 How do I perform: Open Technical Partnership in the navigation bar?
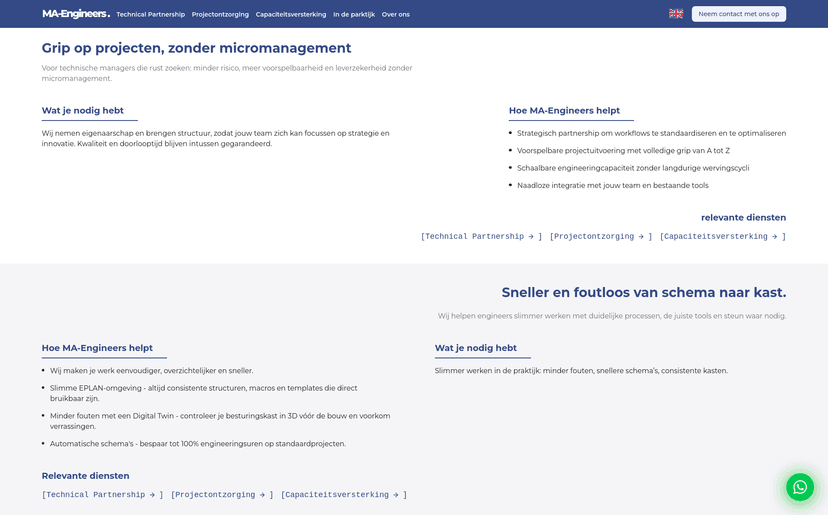click(x=150, y=14)
